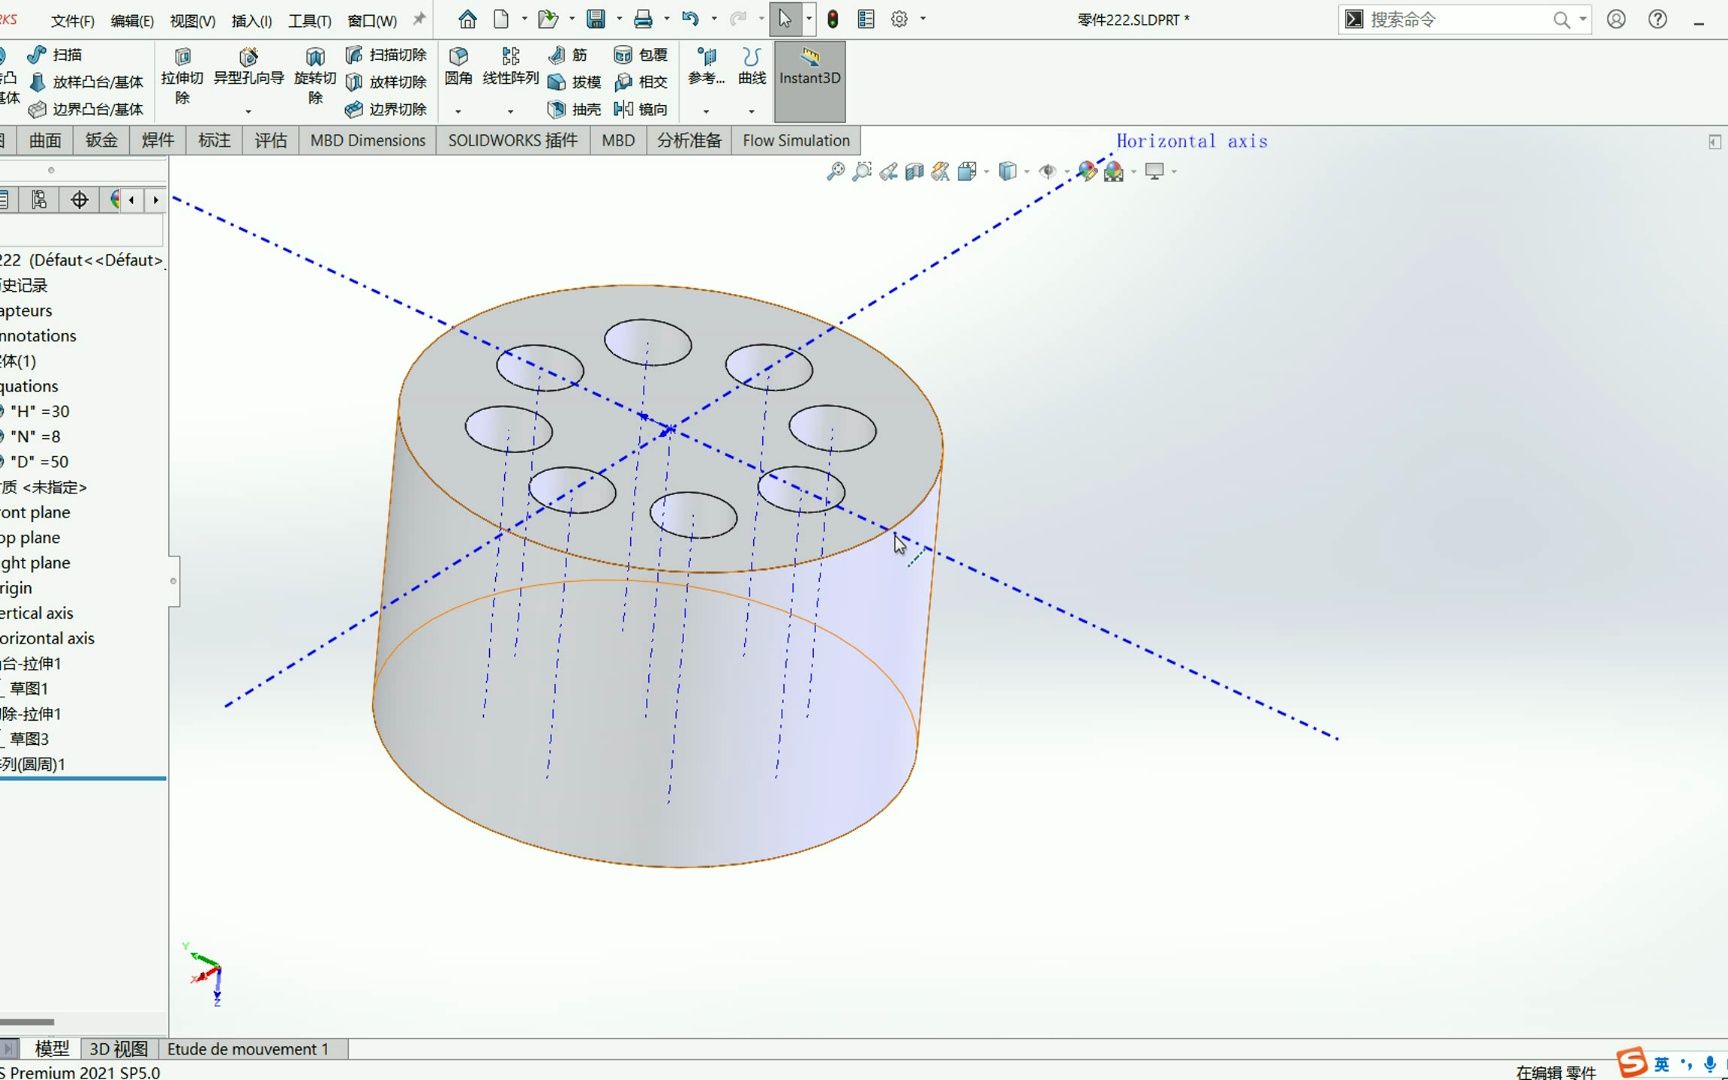Toggle the Section View tool

(913, 171)
